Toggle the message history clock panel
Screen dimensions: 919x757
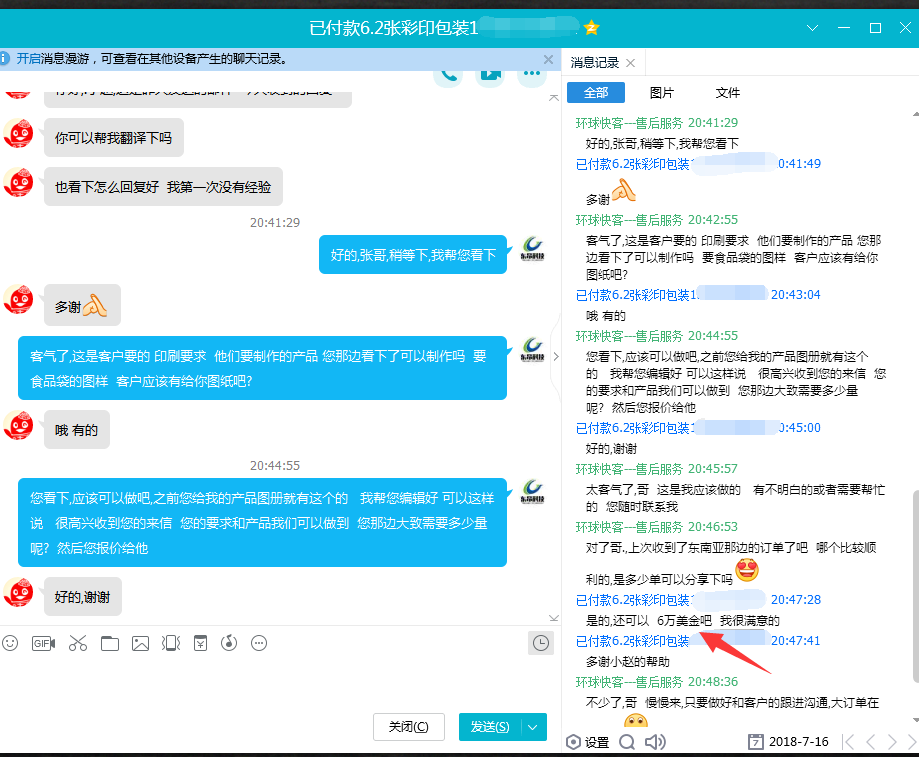(541, 643)
